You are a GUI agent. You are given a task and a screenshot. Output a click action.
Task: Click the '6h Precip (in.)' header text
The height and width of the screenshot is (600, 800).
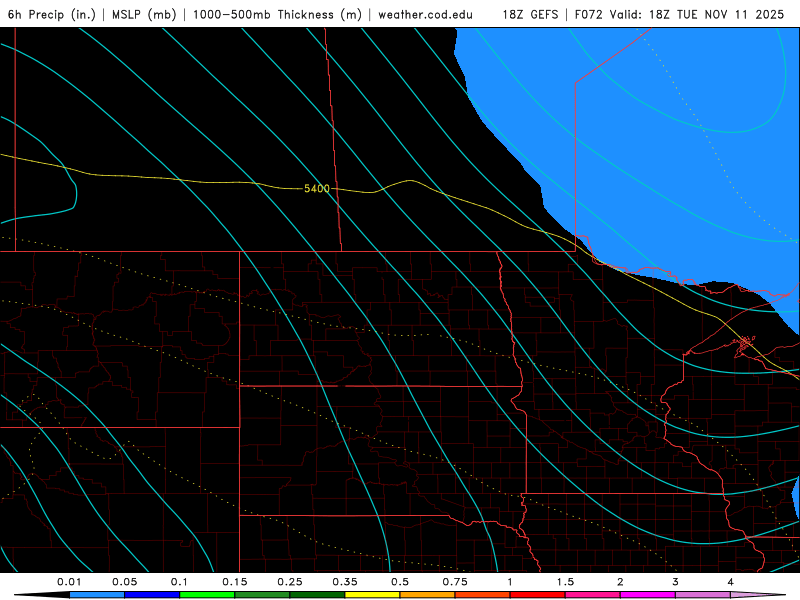click(52, 14)
